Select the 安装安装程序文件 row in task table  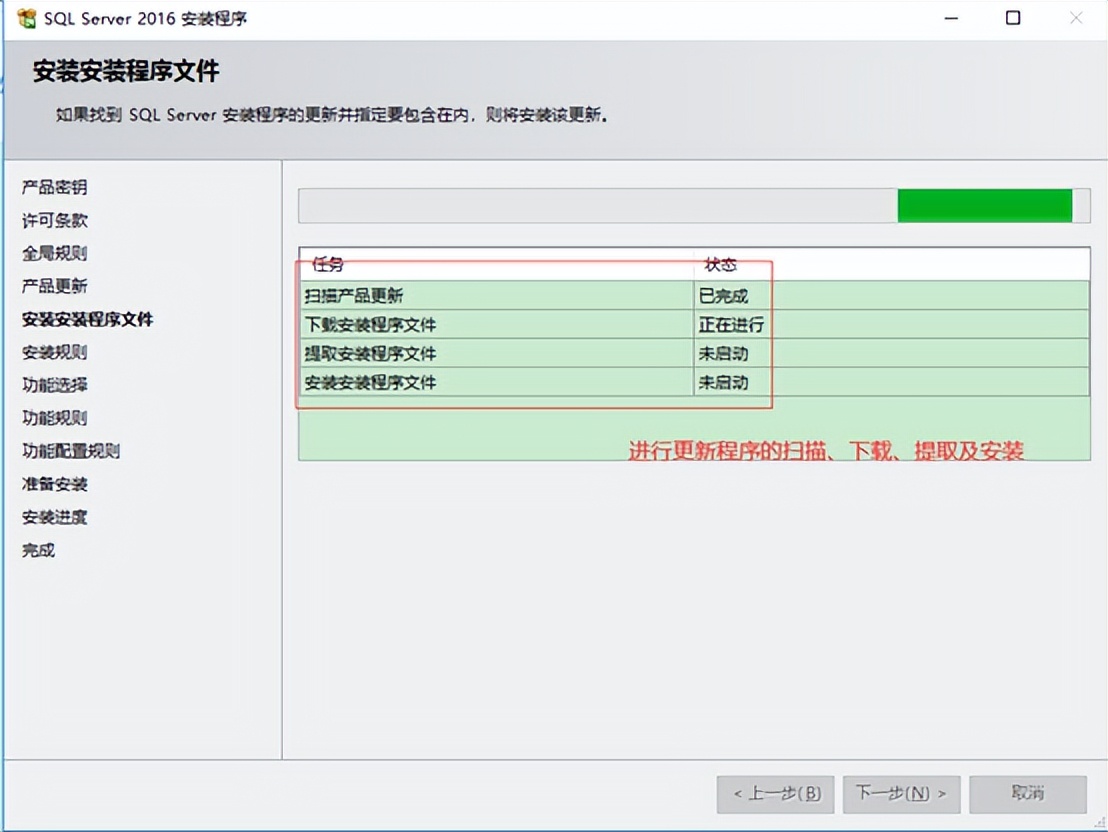pos(694,382)
